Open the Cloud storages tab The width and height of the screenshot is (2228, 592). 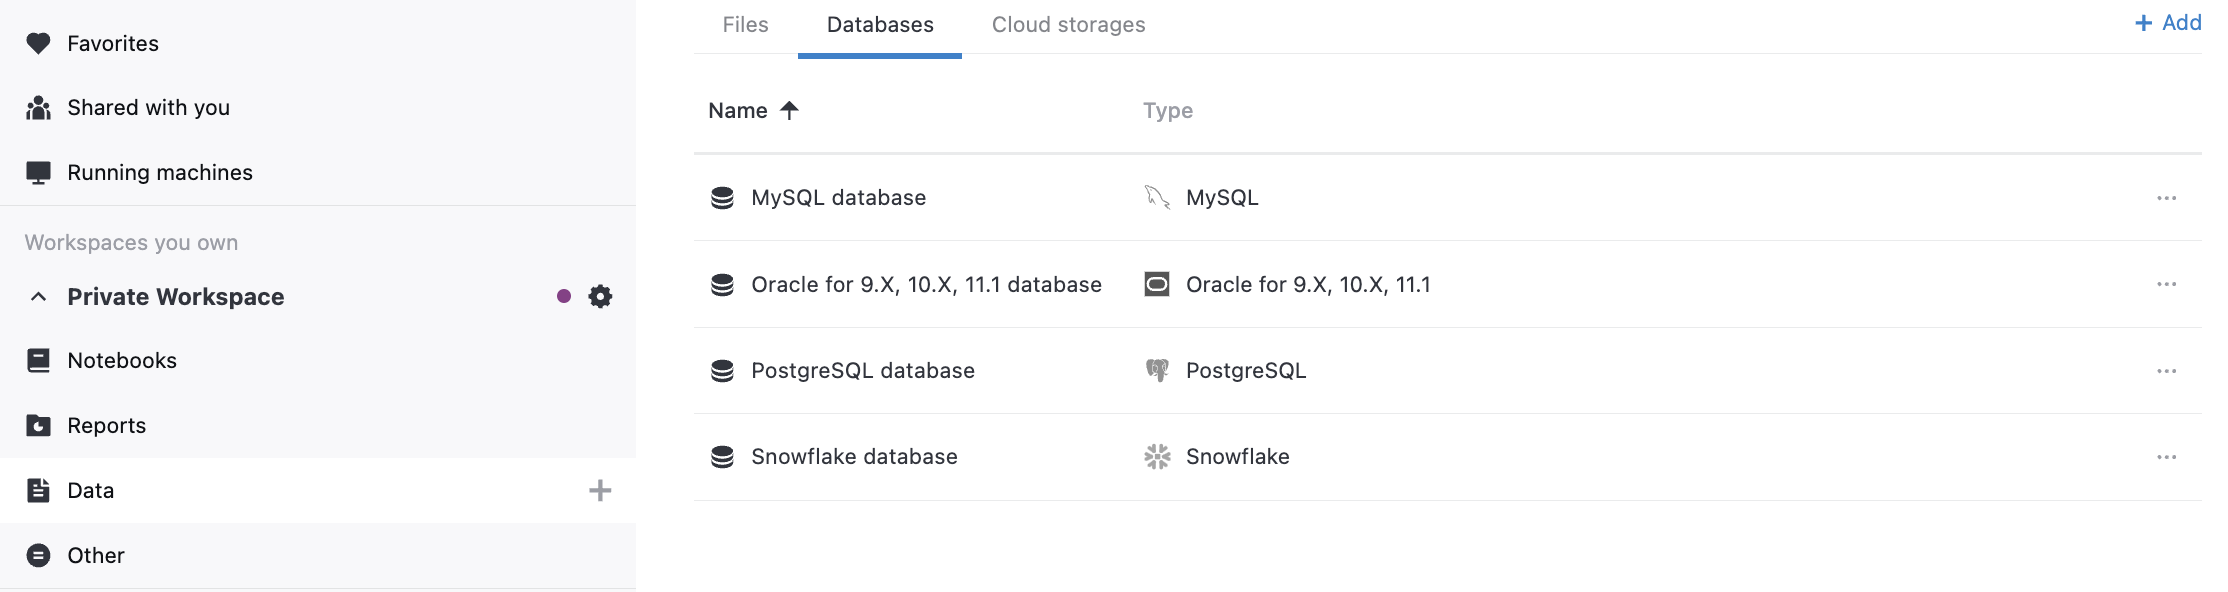pos(1068,24)
